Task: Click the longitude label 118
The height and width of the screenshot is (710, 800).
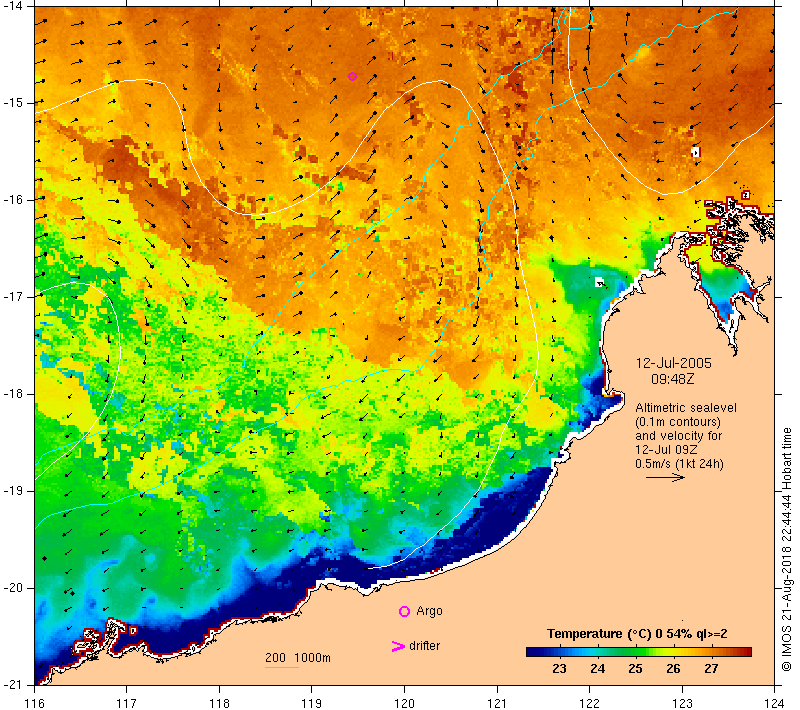Action: [219, 703]
